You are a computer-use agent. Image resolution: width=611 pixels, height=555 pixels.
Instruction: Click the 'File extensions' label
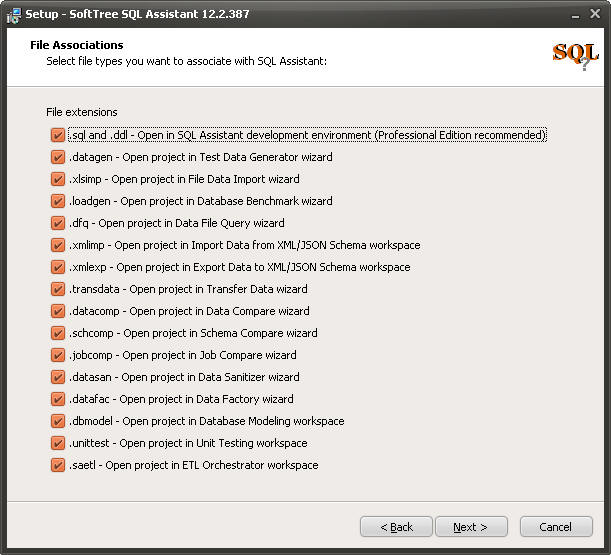82,112
